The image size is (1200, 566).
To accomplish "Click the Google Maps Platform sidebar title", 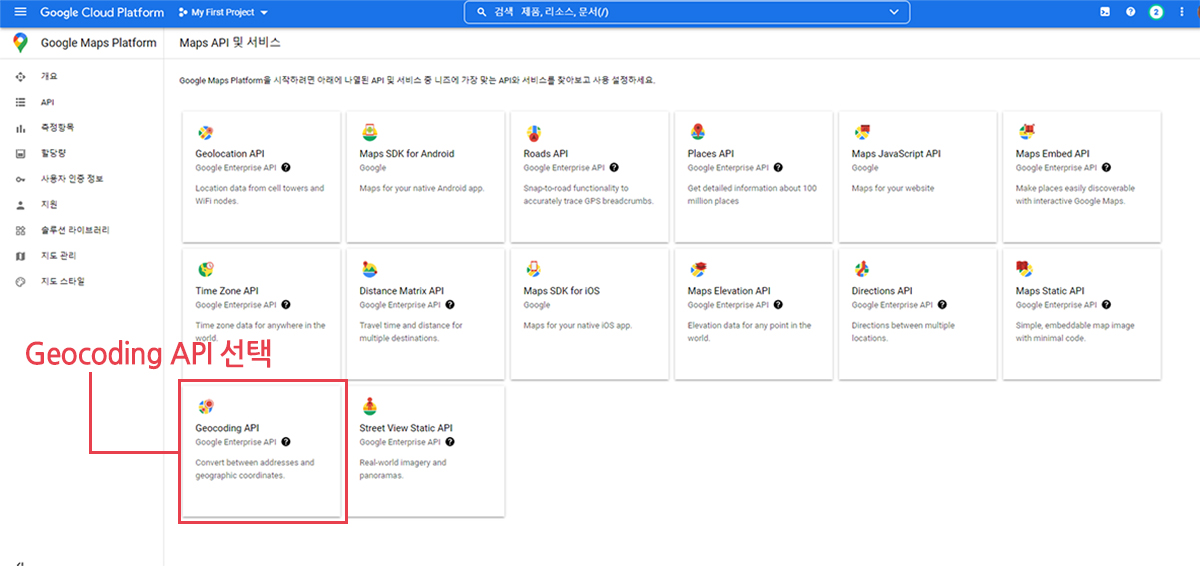I will [x=99, y=43].
